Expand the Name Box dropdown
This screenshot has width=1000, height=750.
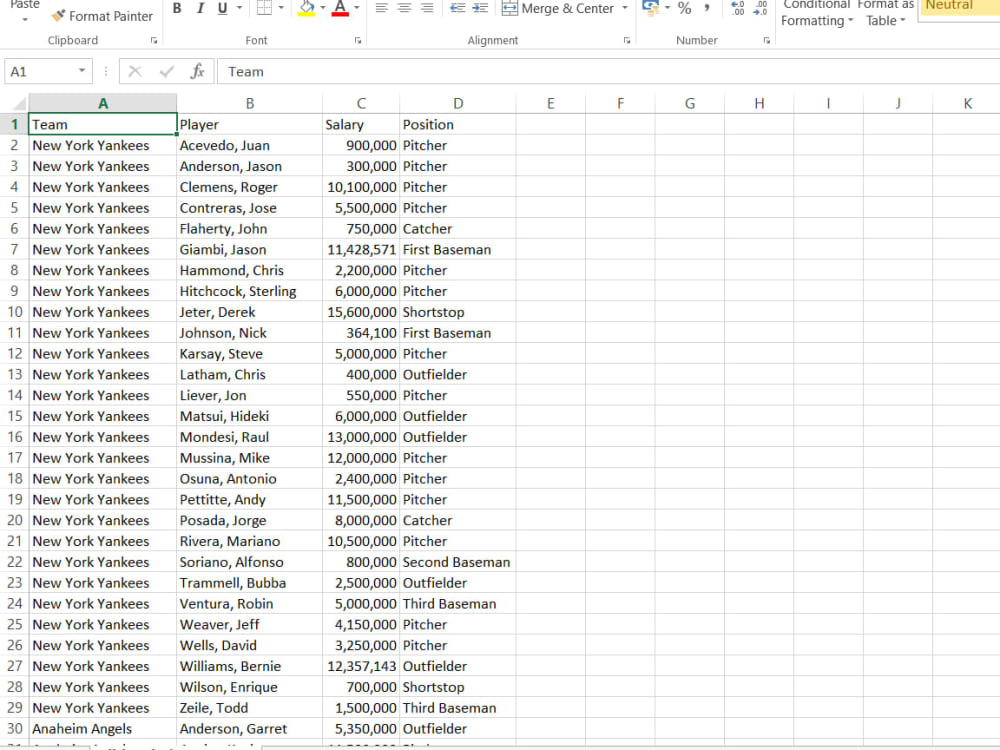coord(82,71)
